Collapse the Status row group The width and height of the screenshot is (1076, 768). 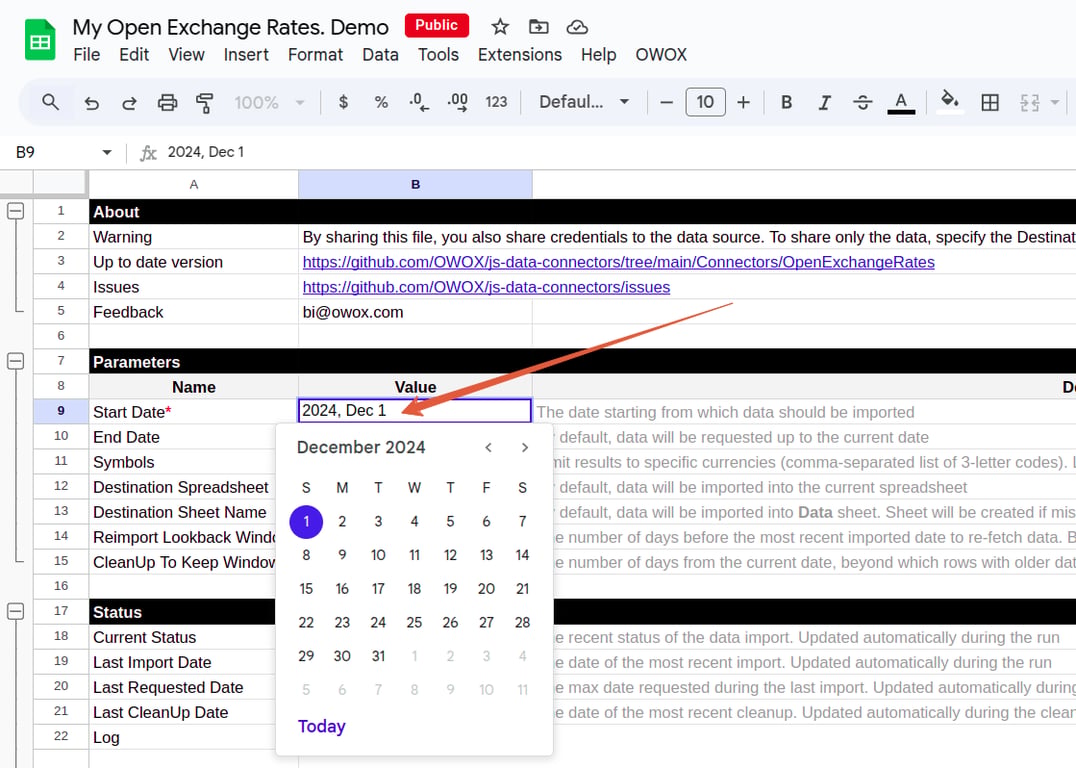point(15,612)
